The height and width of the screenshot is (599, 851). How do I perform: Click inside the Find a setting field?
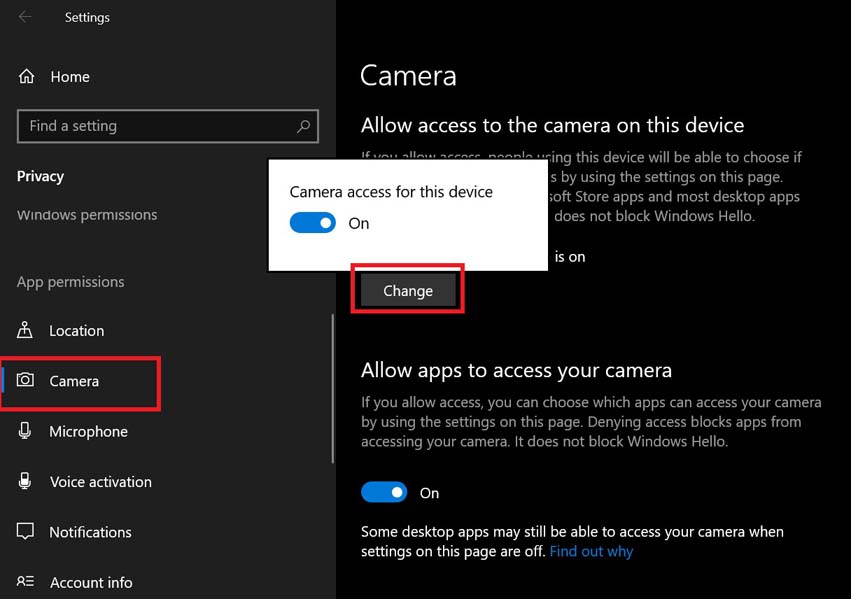click(x=150, y=126)
